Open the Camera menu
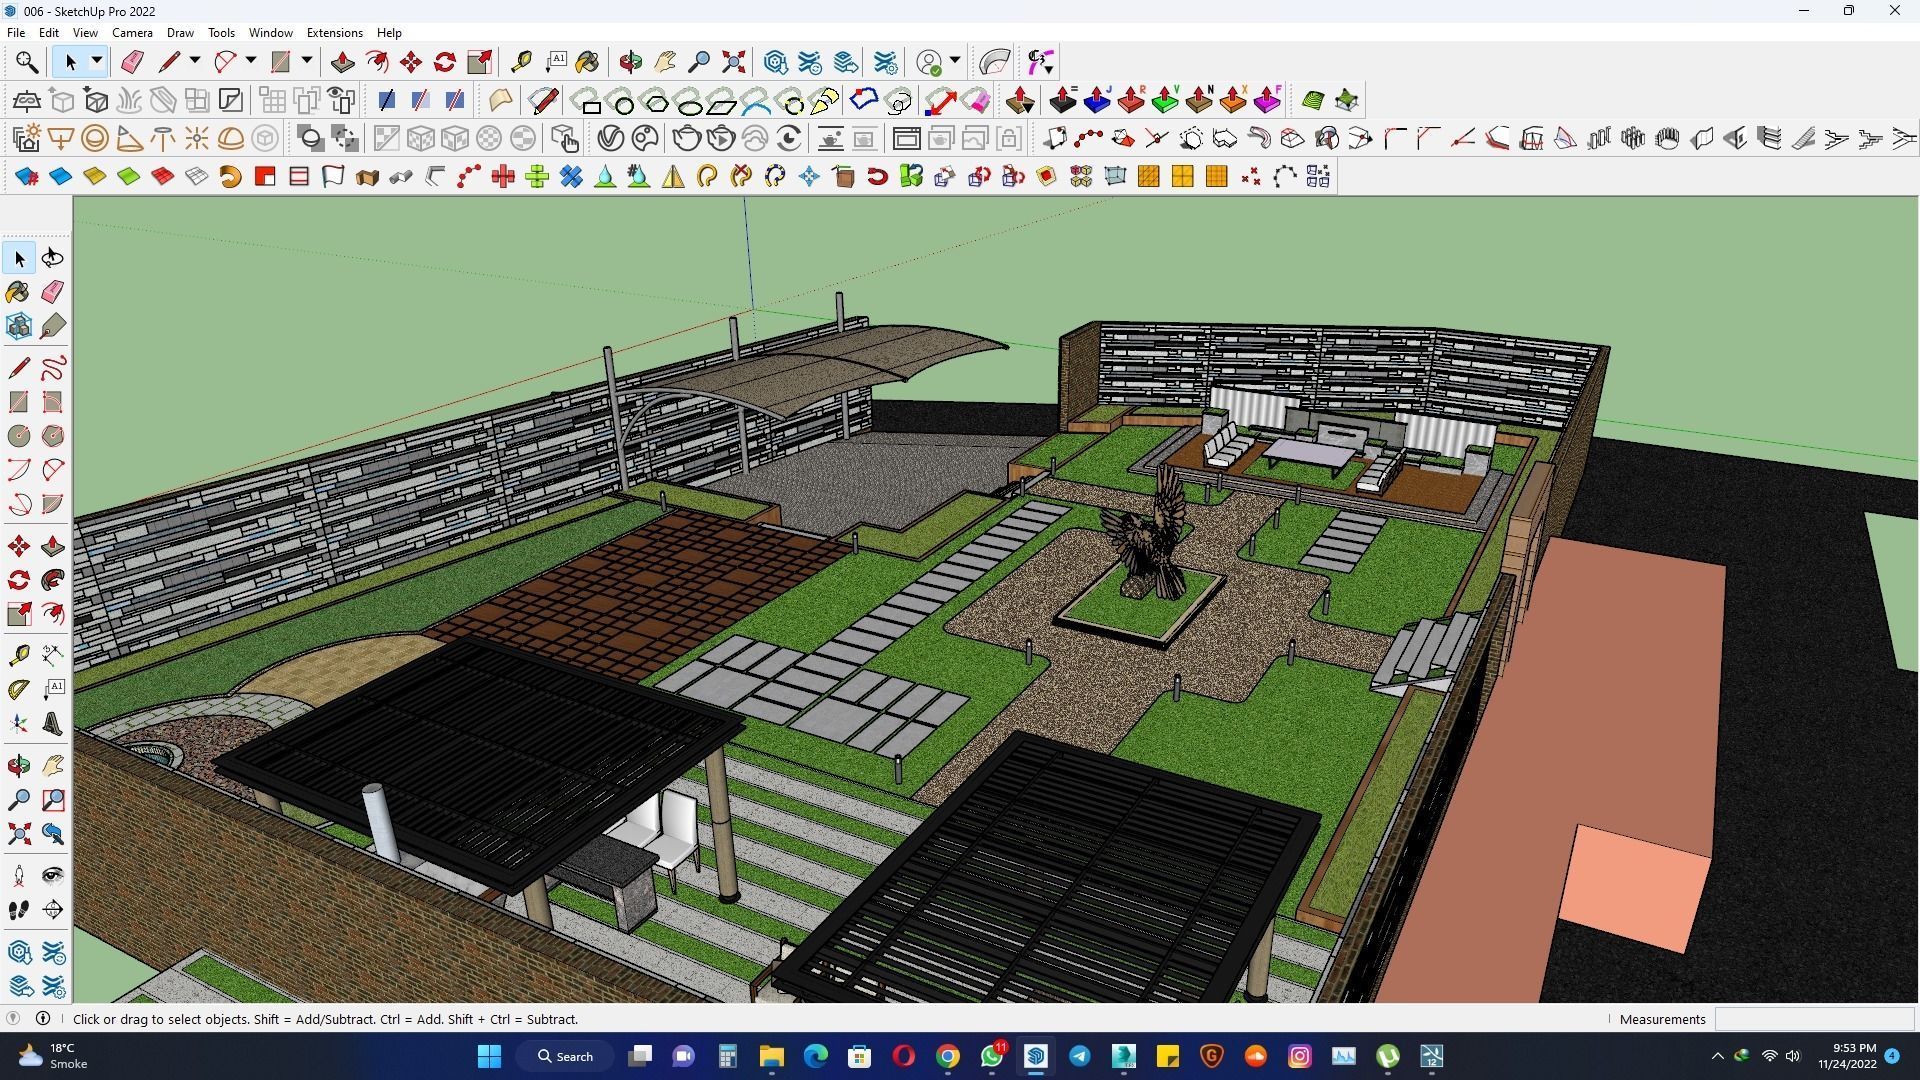The height and width of the screenshot is (1080, 1920). [132, 33]
